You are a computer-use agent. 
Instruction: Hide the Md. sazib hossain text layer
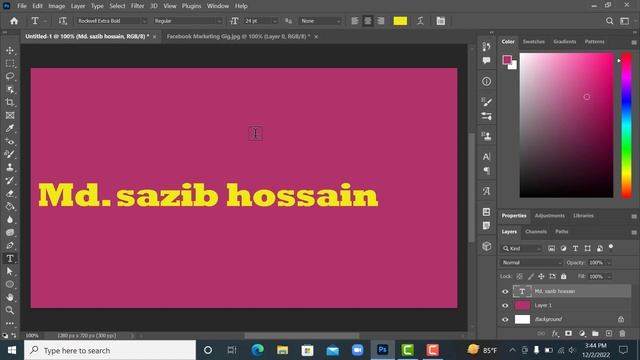point(505,291)
